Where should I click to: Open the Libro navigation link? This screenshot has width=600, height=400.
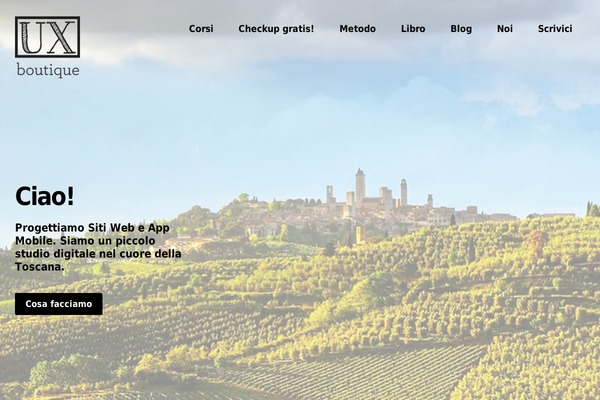tap(413, 29)
